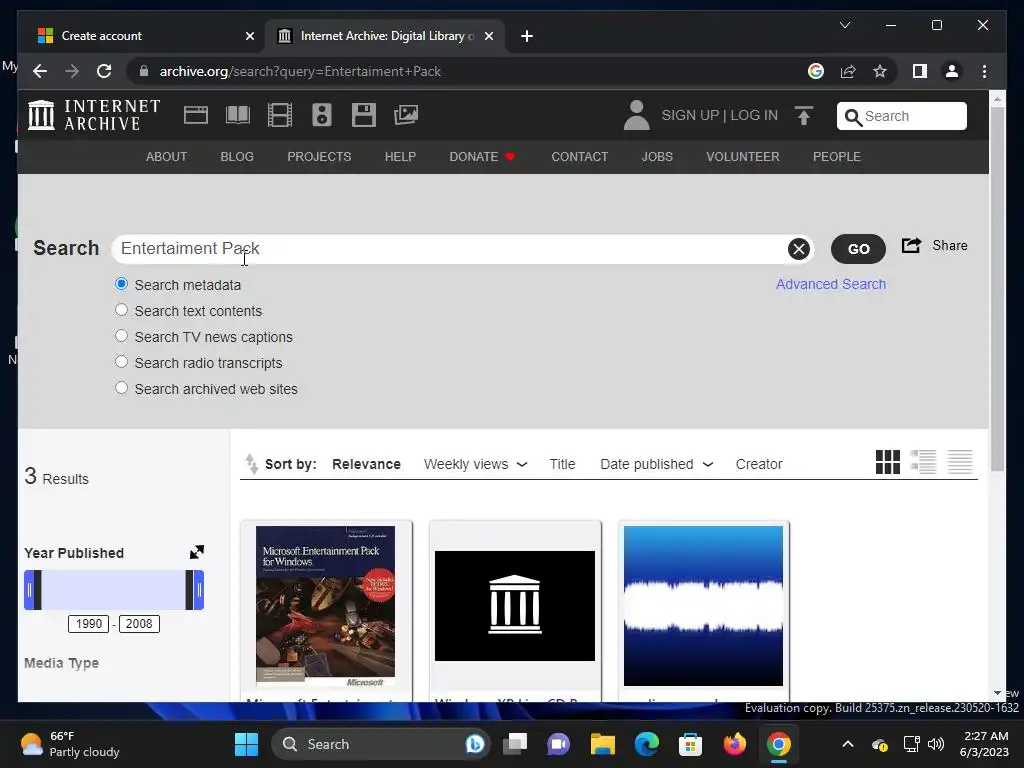Viewport: 1024px width, 768px height.
Task: Select Search archived web sites option
Action: [121, 388]
